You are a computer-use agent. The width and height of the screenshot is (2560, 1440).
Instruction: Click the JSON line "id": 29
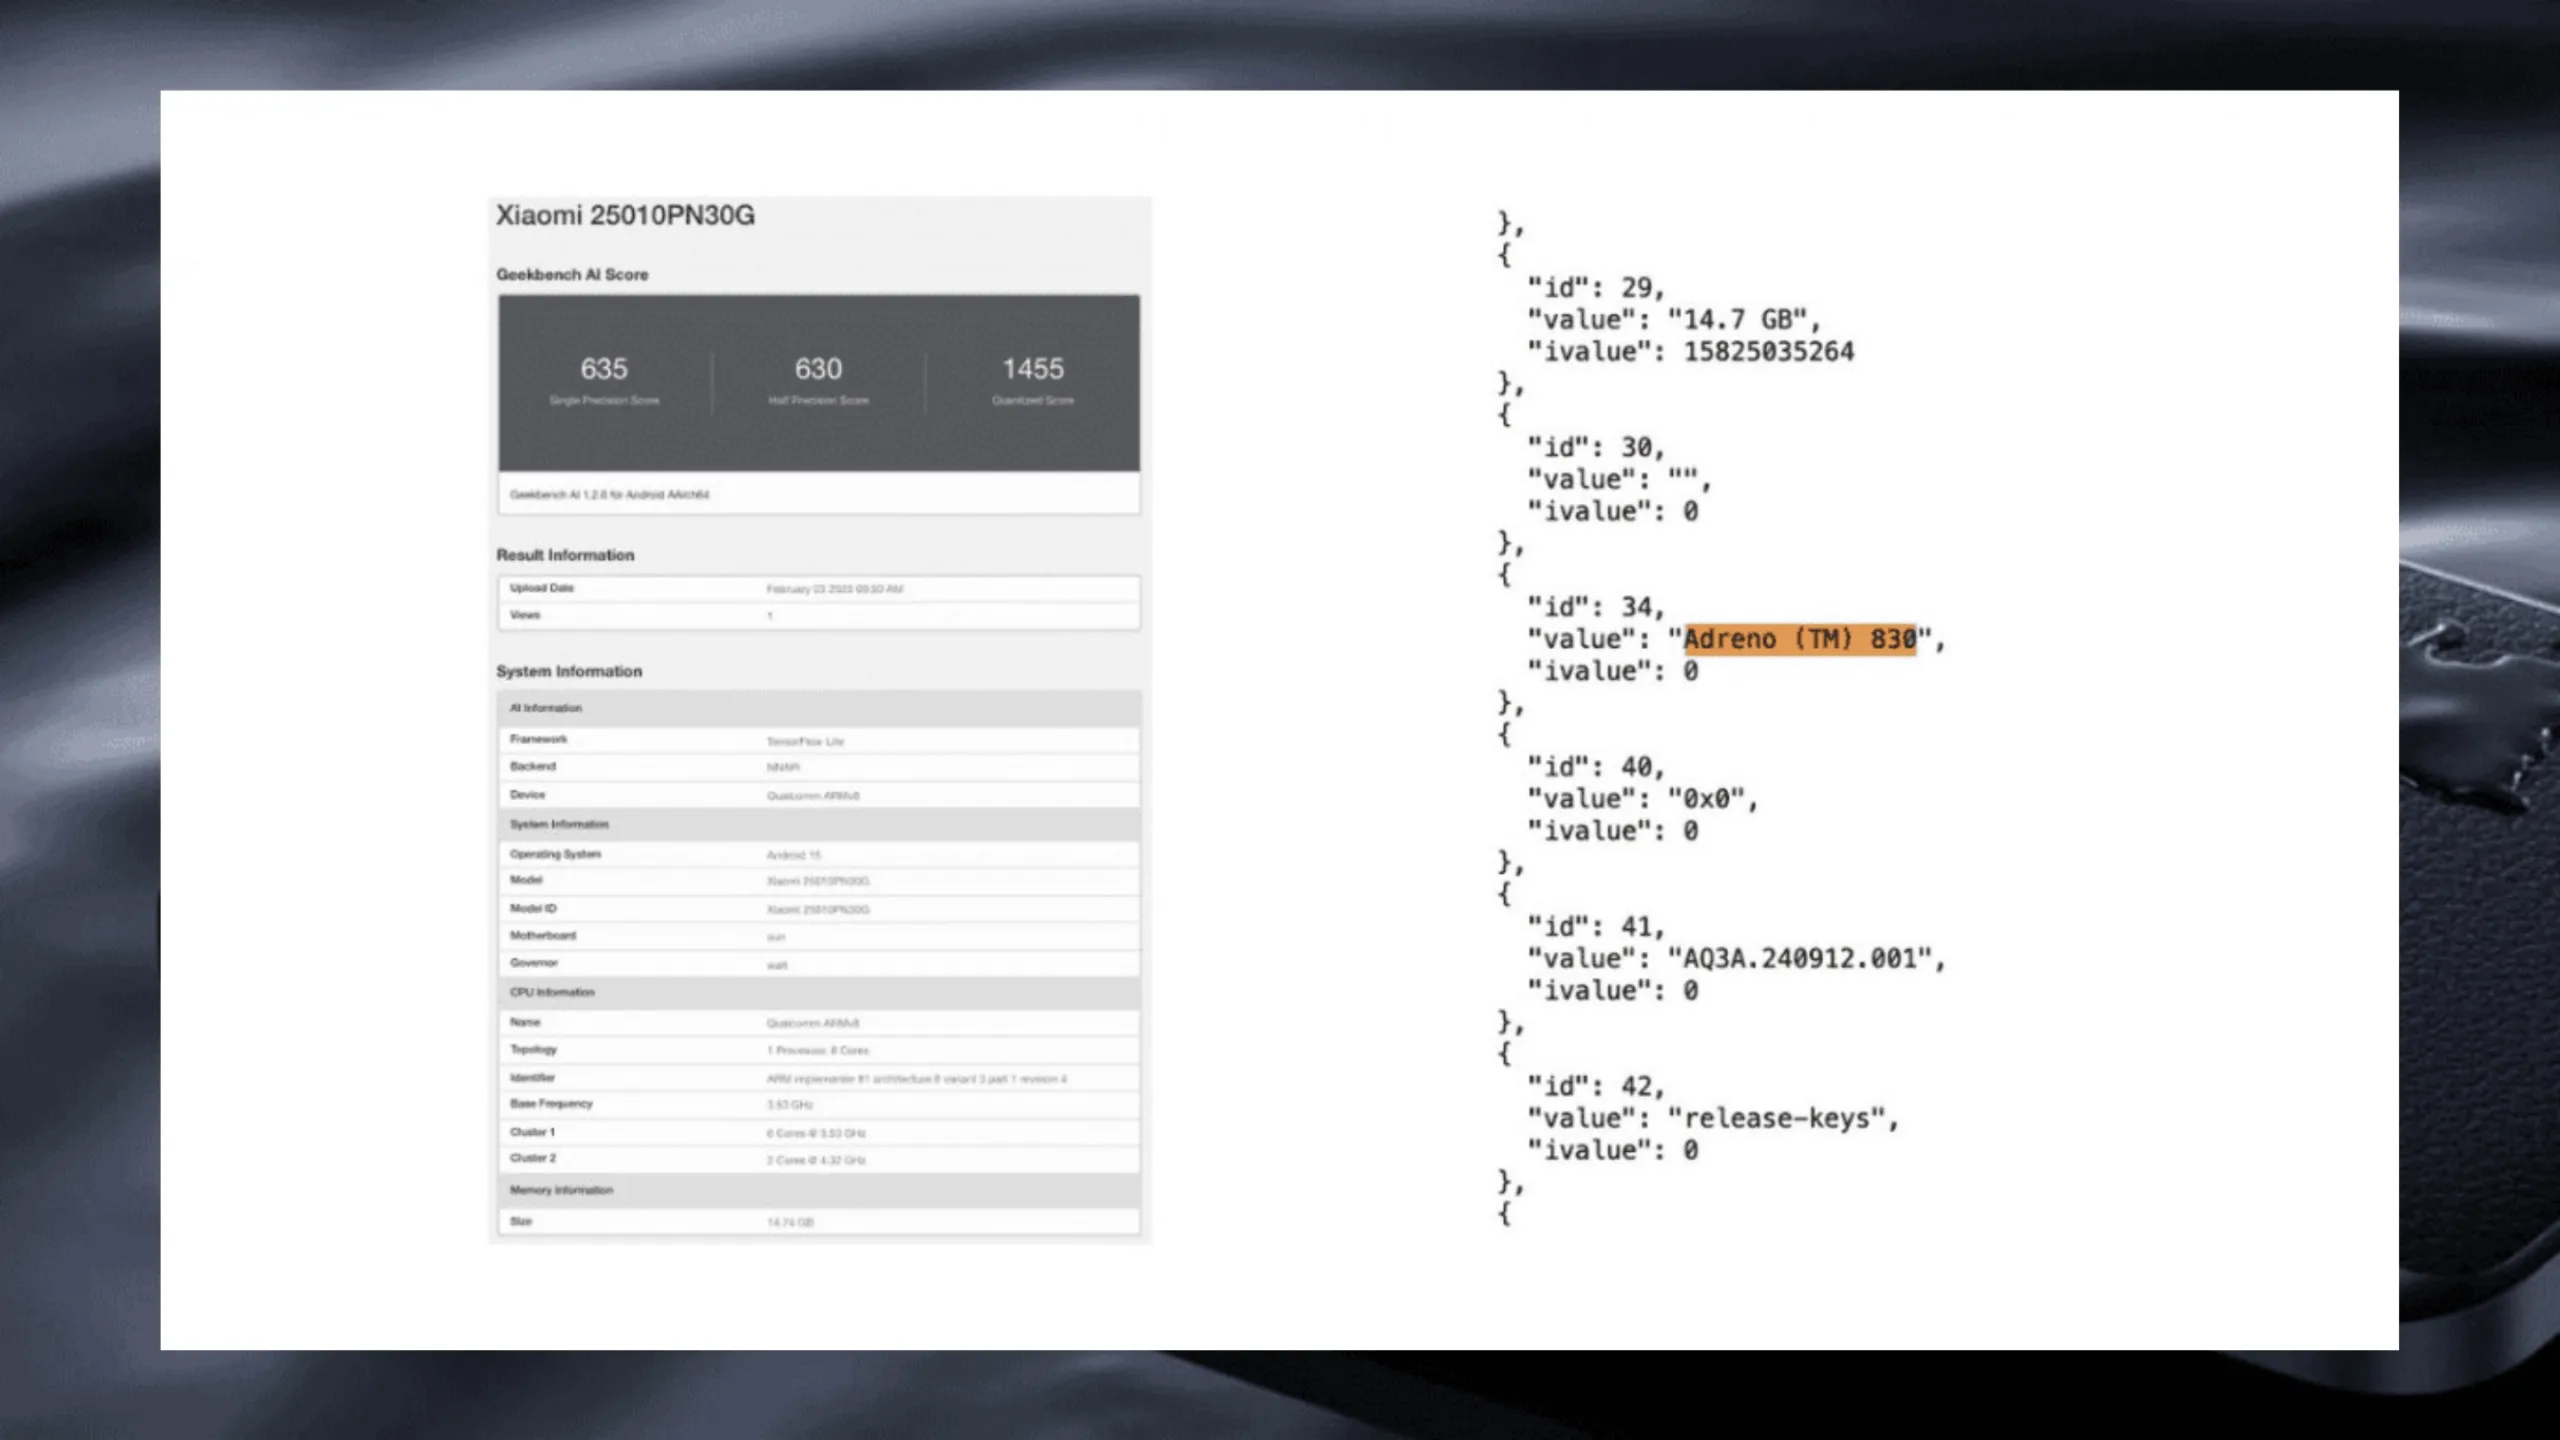1595,288
